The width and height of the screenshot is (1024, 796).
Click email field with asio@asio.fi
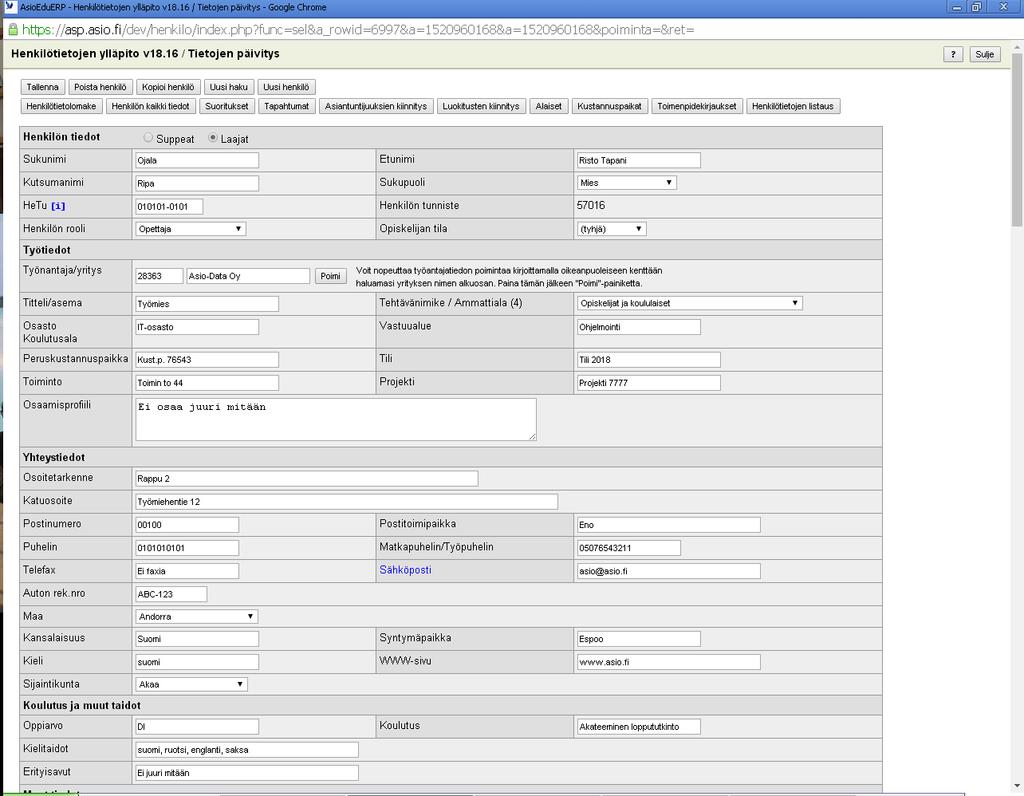(x=668, y=571)
